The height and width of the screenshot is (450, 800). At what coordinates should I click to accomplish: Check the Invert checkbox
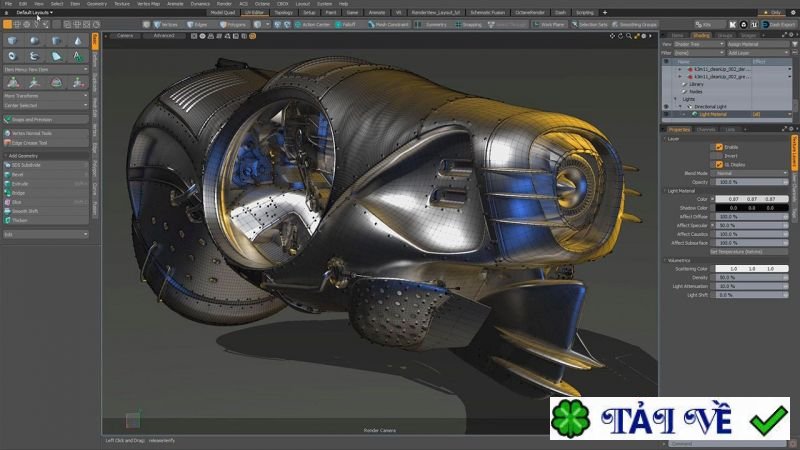tap(718, 156)
